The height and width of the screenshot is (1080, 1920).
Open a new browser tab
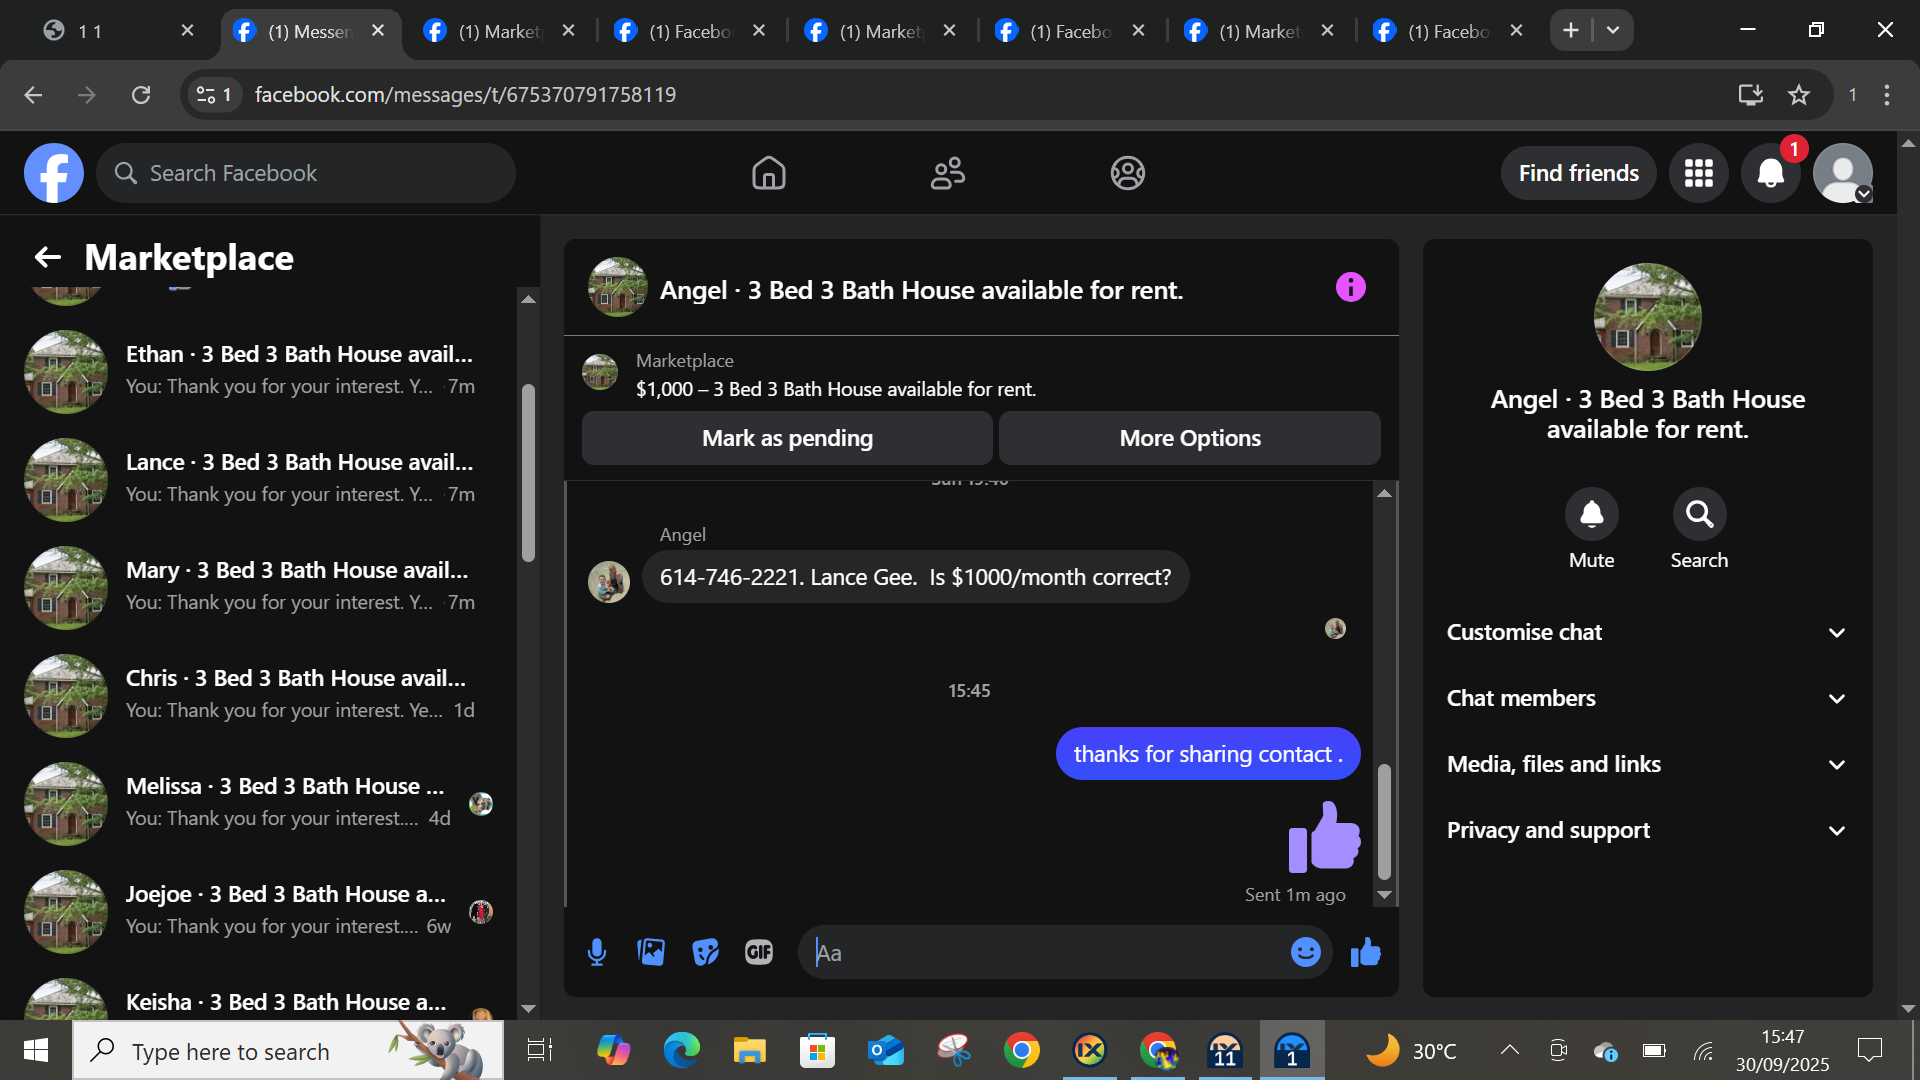(x=1571, y=30)
